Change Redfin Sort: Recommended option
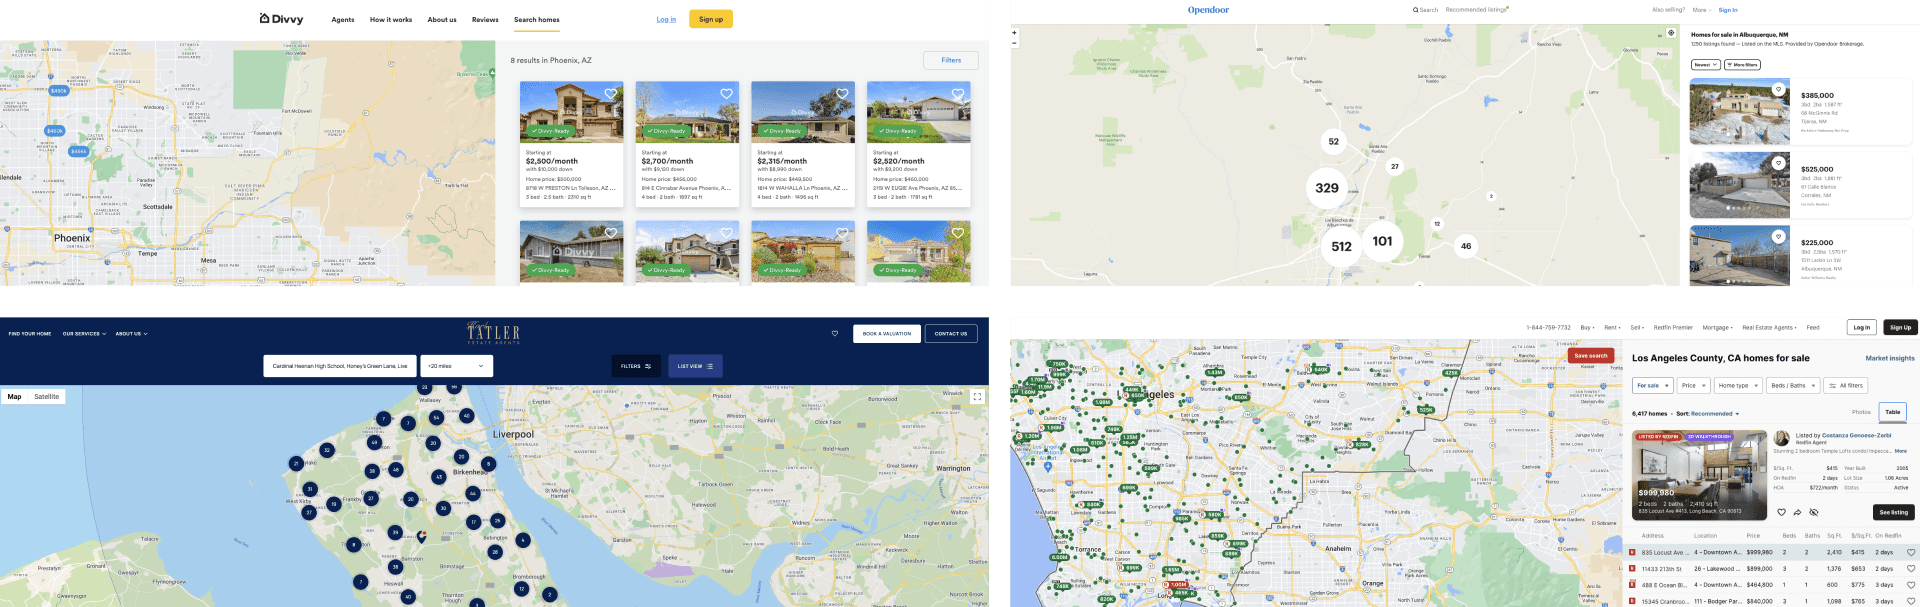The height and width of the screenshot is (607, 1920). click(x=1715, y=414)
